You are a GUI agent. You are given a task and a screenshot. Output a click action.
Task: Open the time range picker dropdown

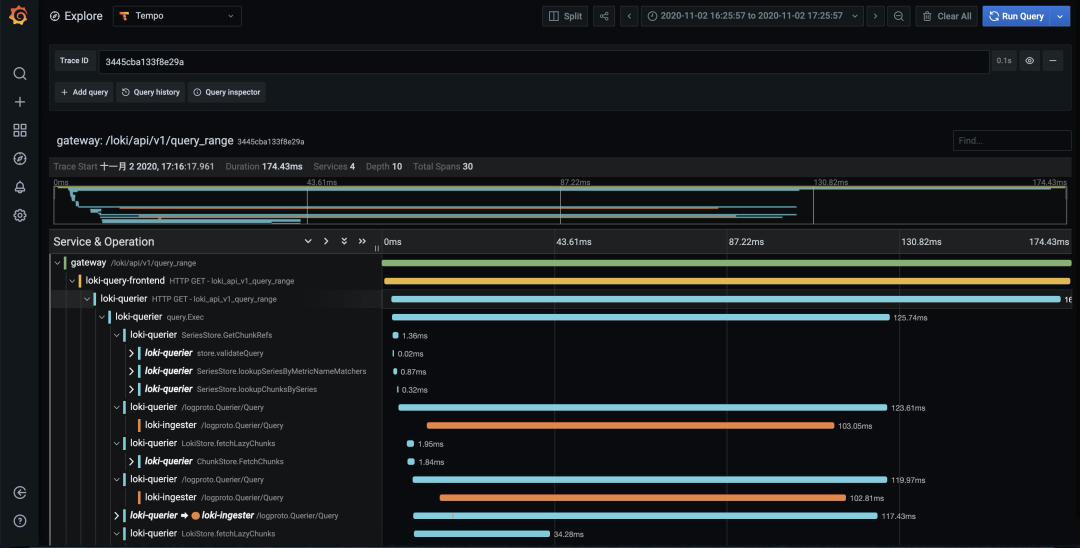(753, 16)
